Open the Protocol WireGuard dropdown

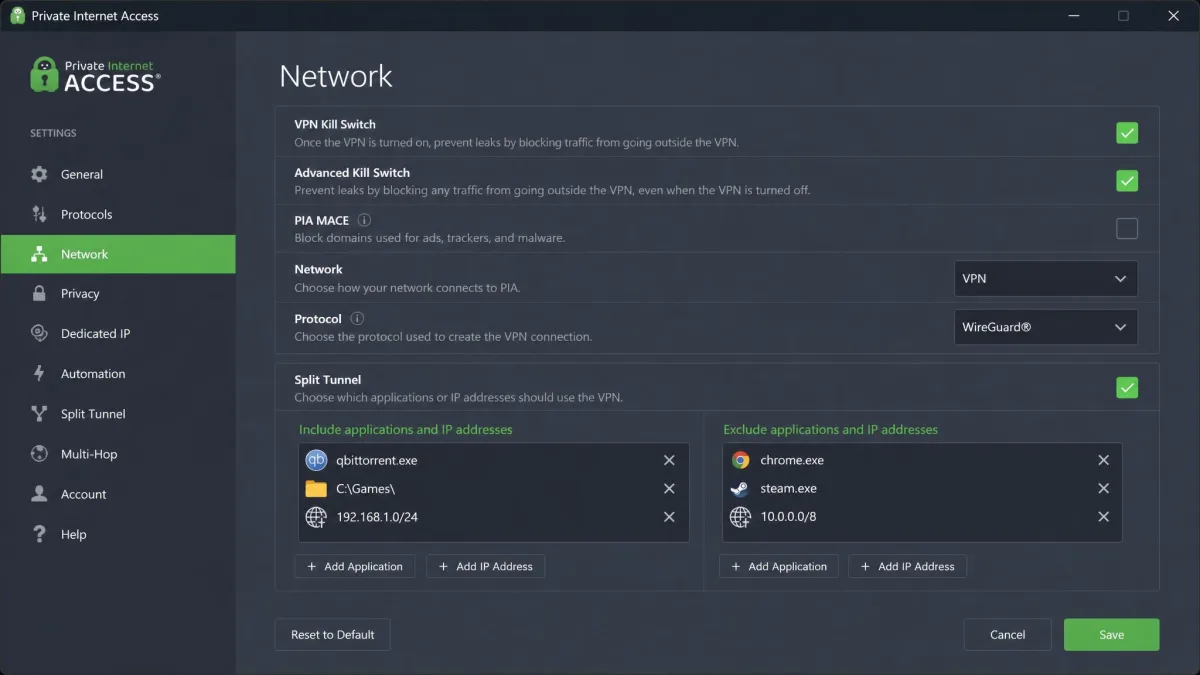(1046, 327)
